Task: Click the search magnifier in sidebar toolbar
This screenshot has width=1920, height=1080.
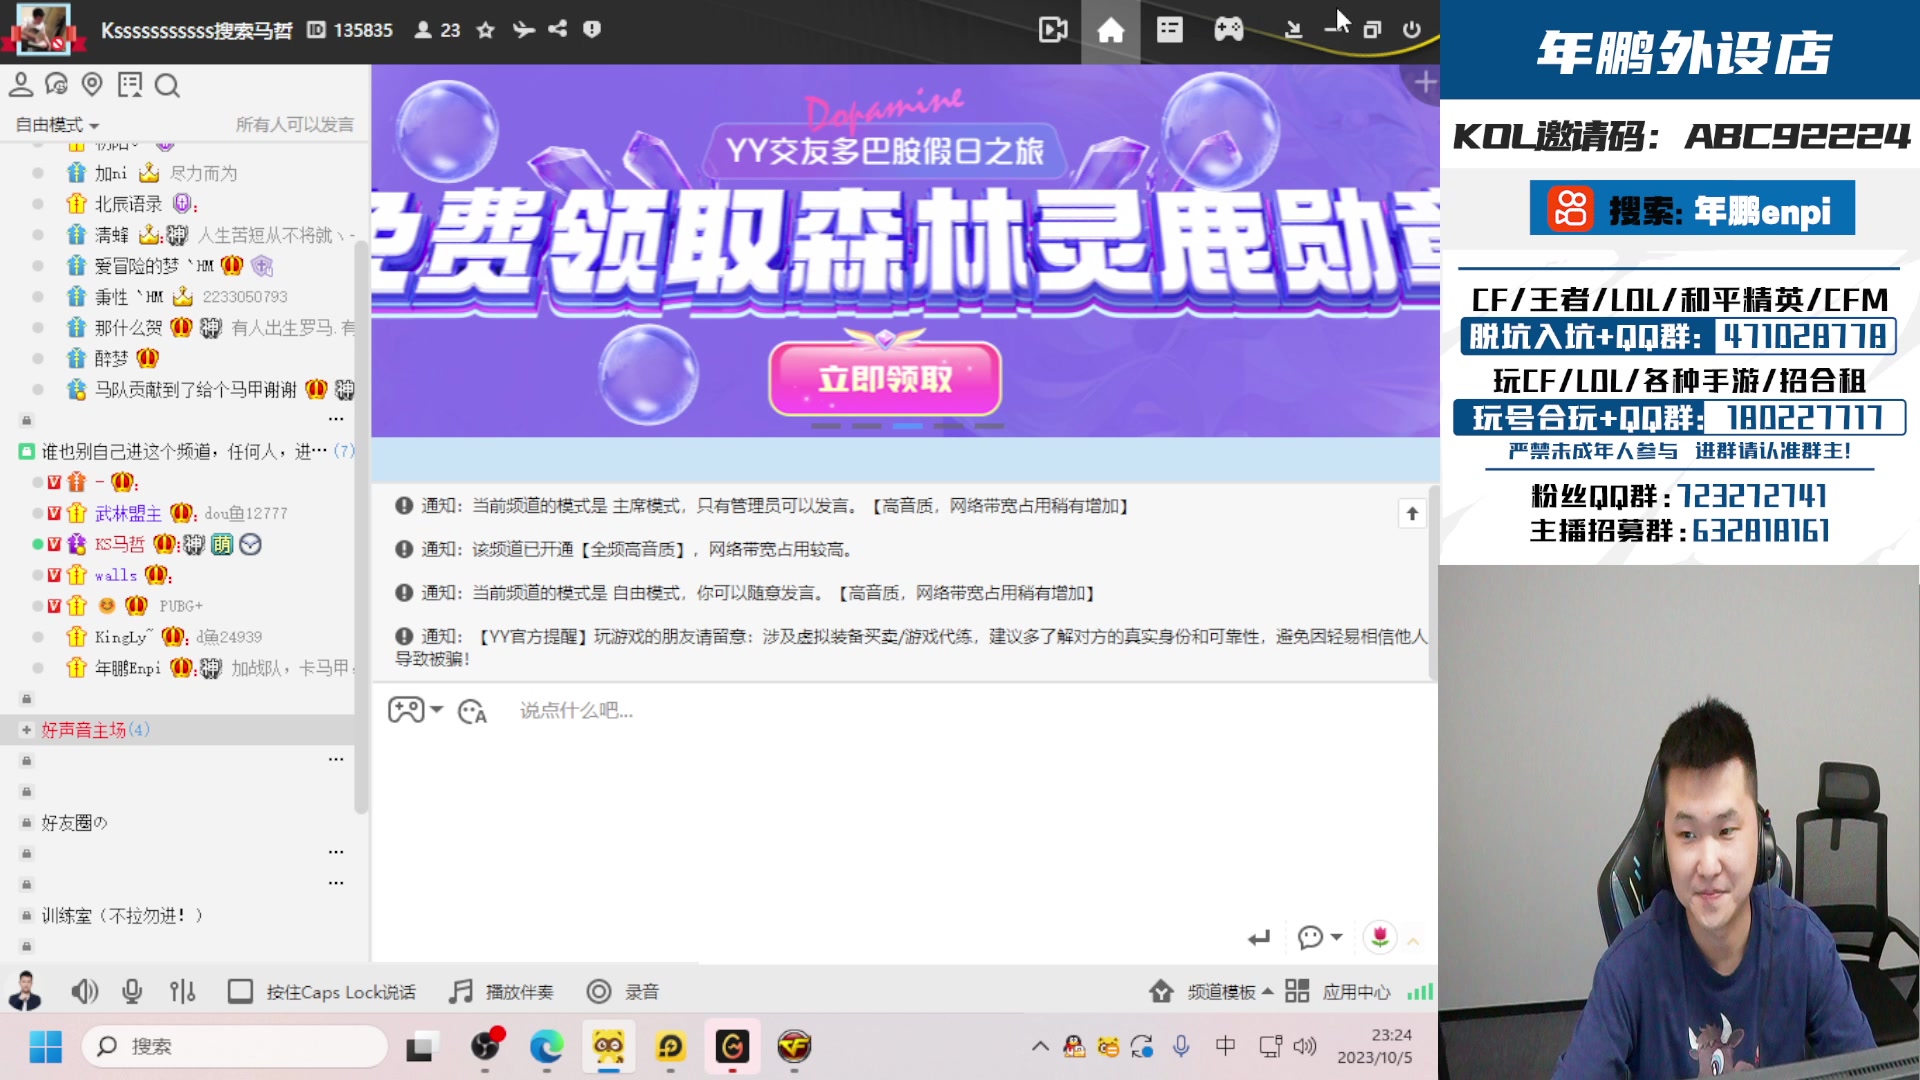Action: tap(168, 86)
